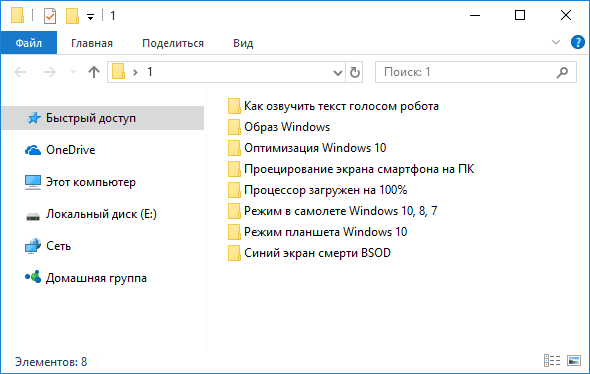Screen dimensions: 590x374
Task: Switch to the Вид ribbon tab
Action: [243, 43]
